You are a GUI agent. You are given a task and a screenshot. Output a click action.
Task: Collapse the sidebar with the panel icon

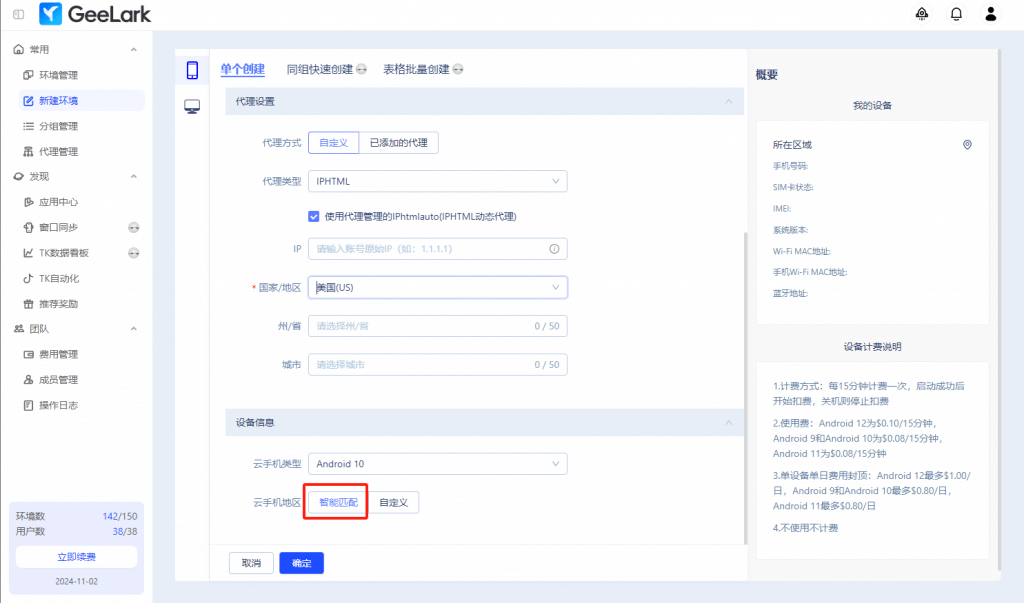pos(19,14)
